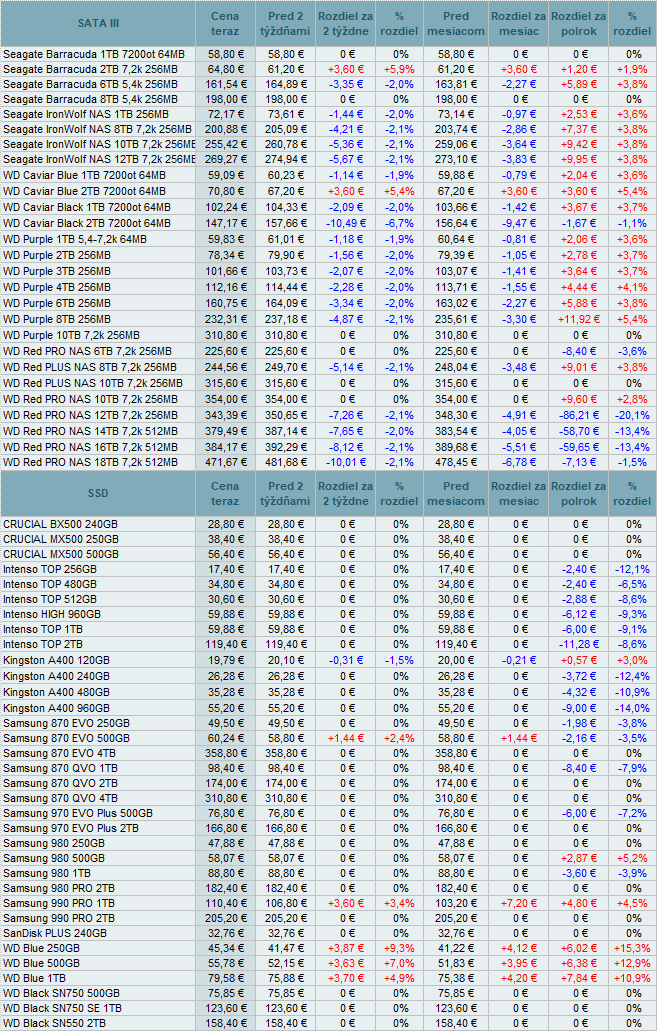Click the SATA III table header
Viewport: 657px width, 1031px height.
click(98, 24)
